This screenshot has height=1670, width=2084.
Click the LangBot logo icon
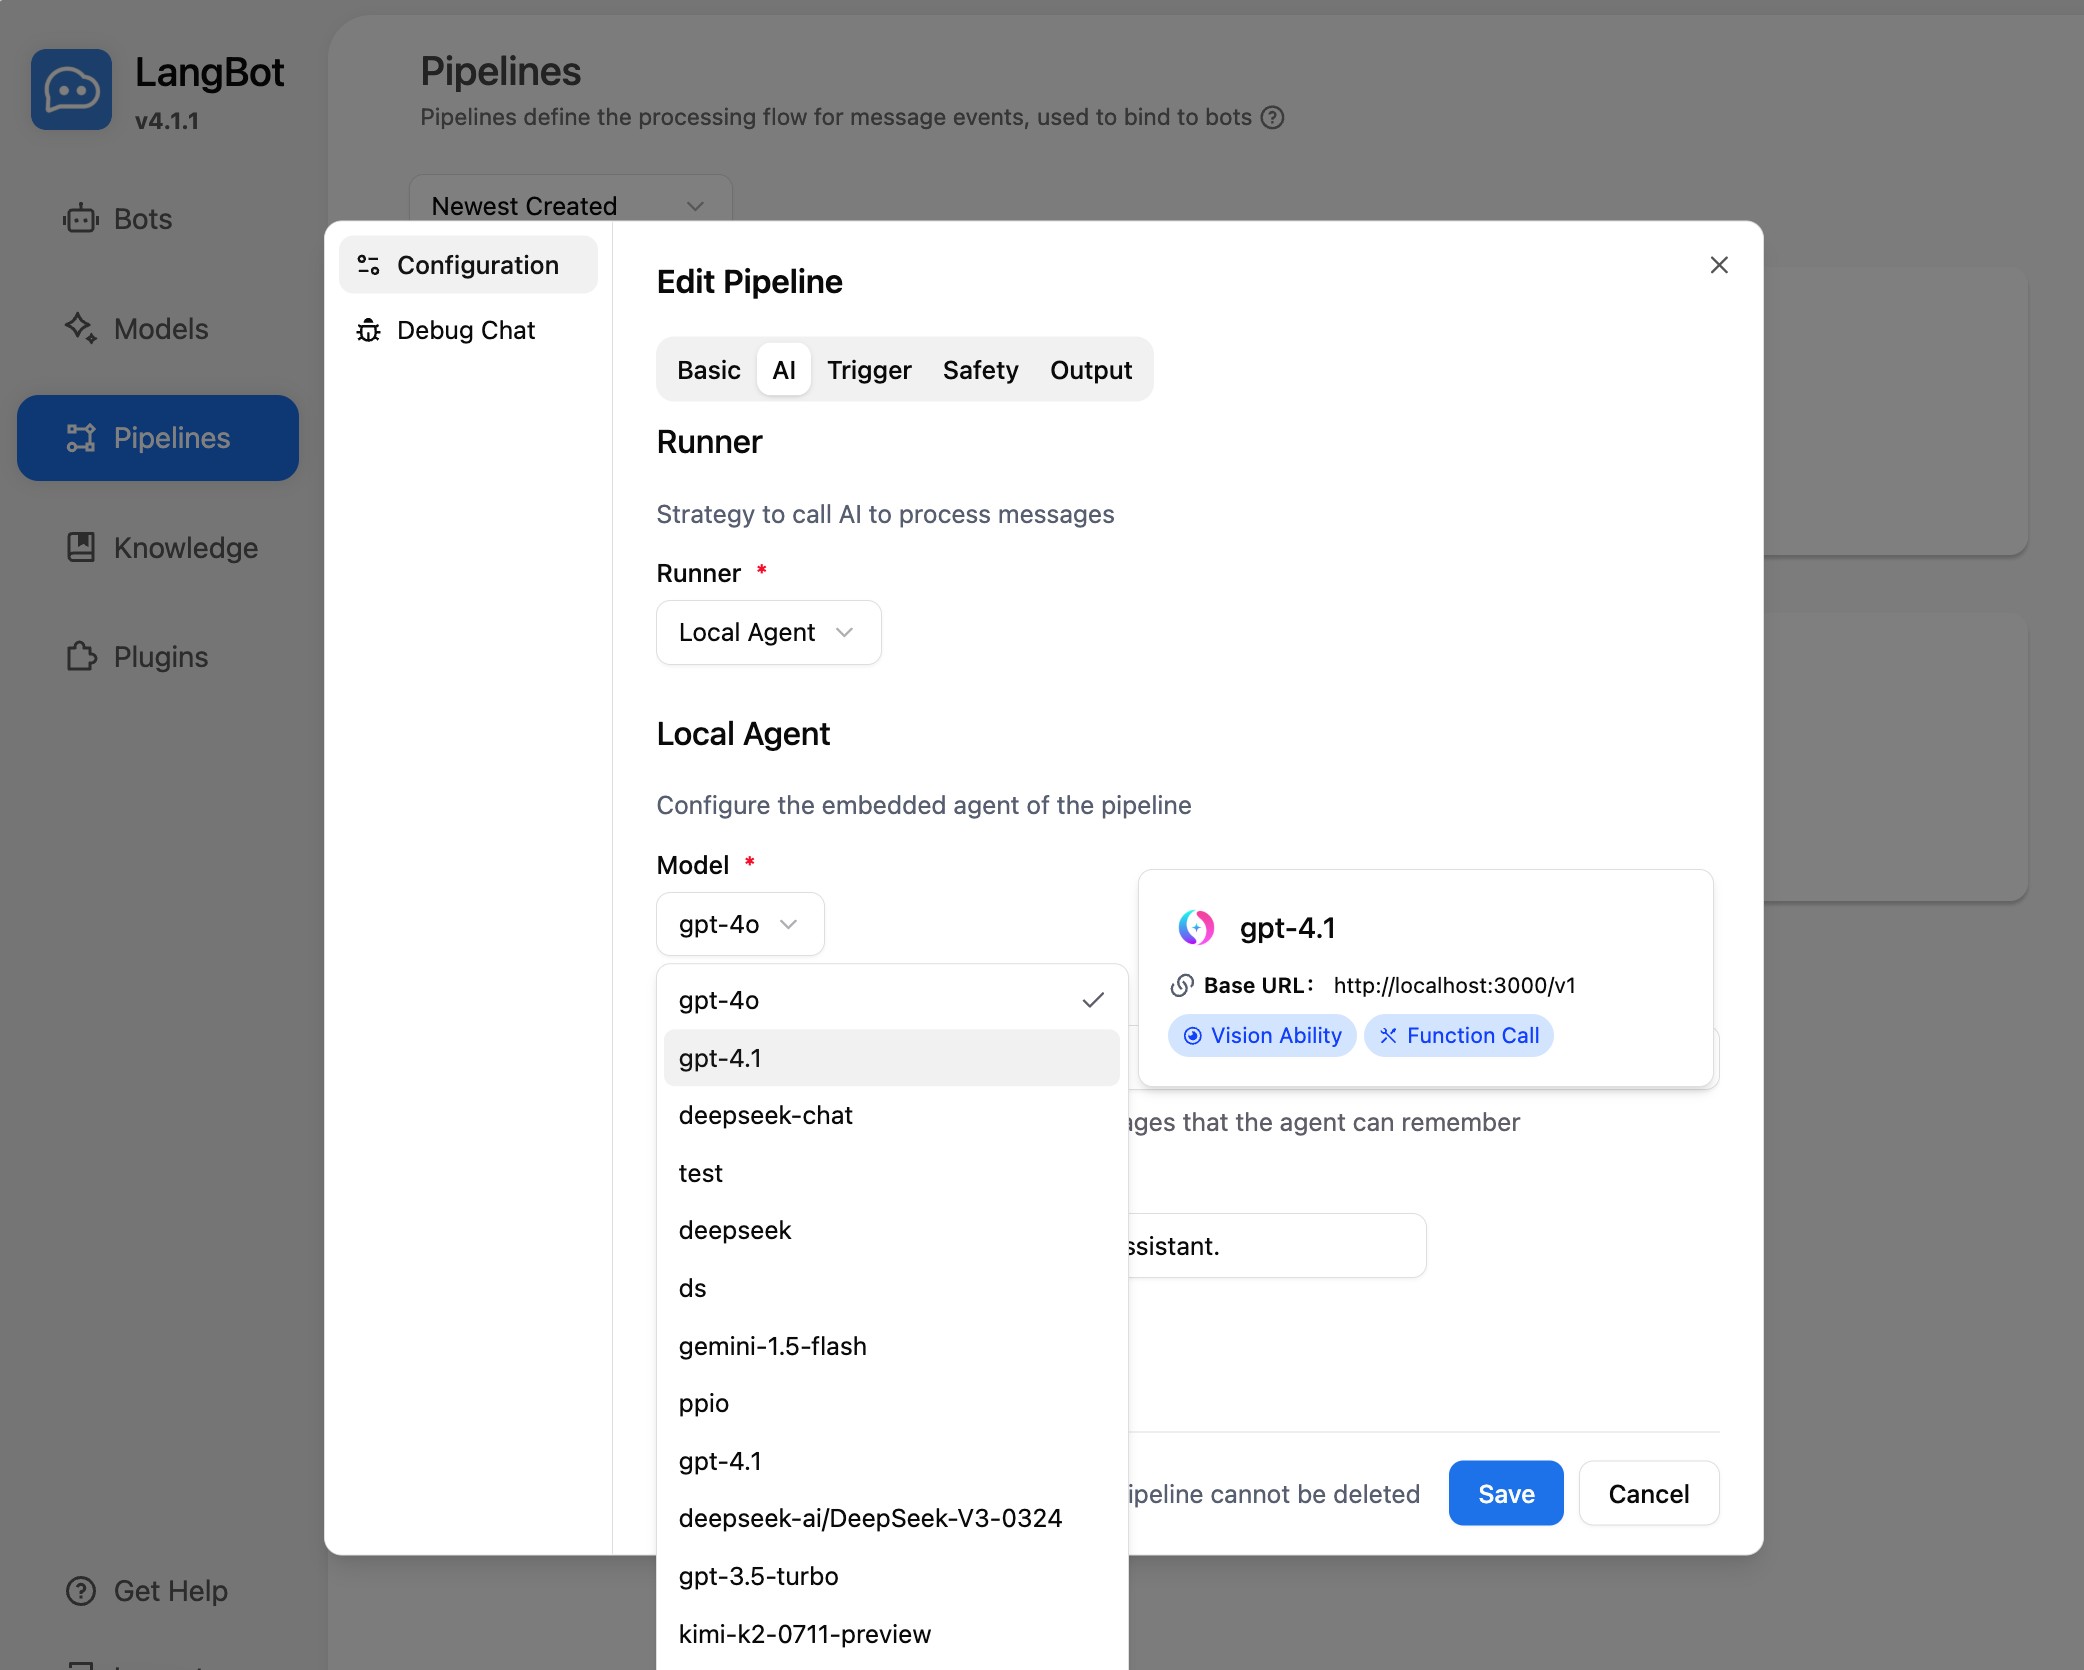(x=71, y=89)
